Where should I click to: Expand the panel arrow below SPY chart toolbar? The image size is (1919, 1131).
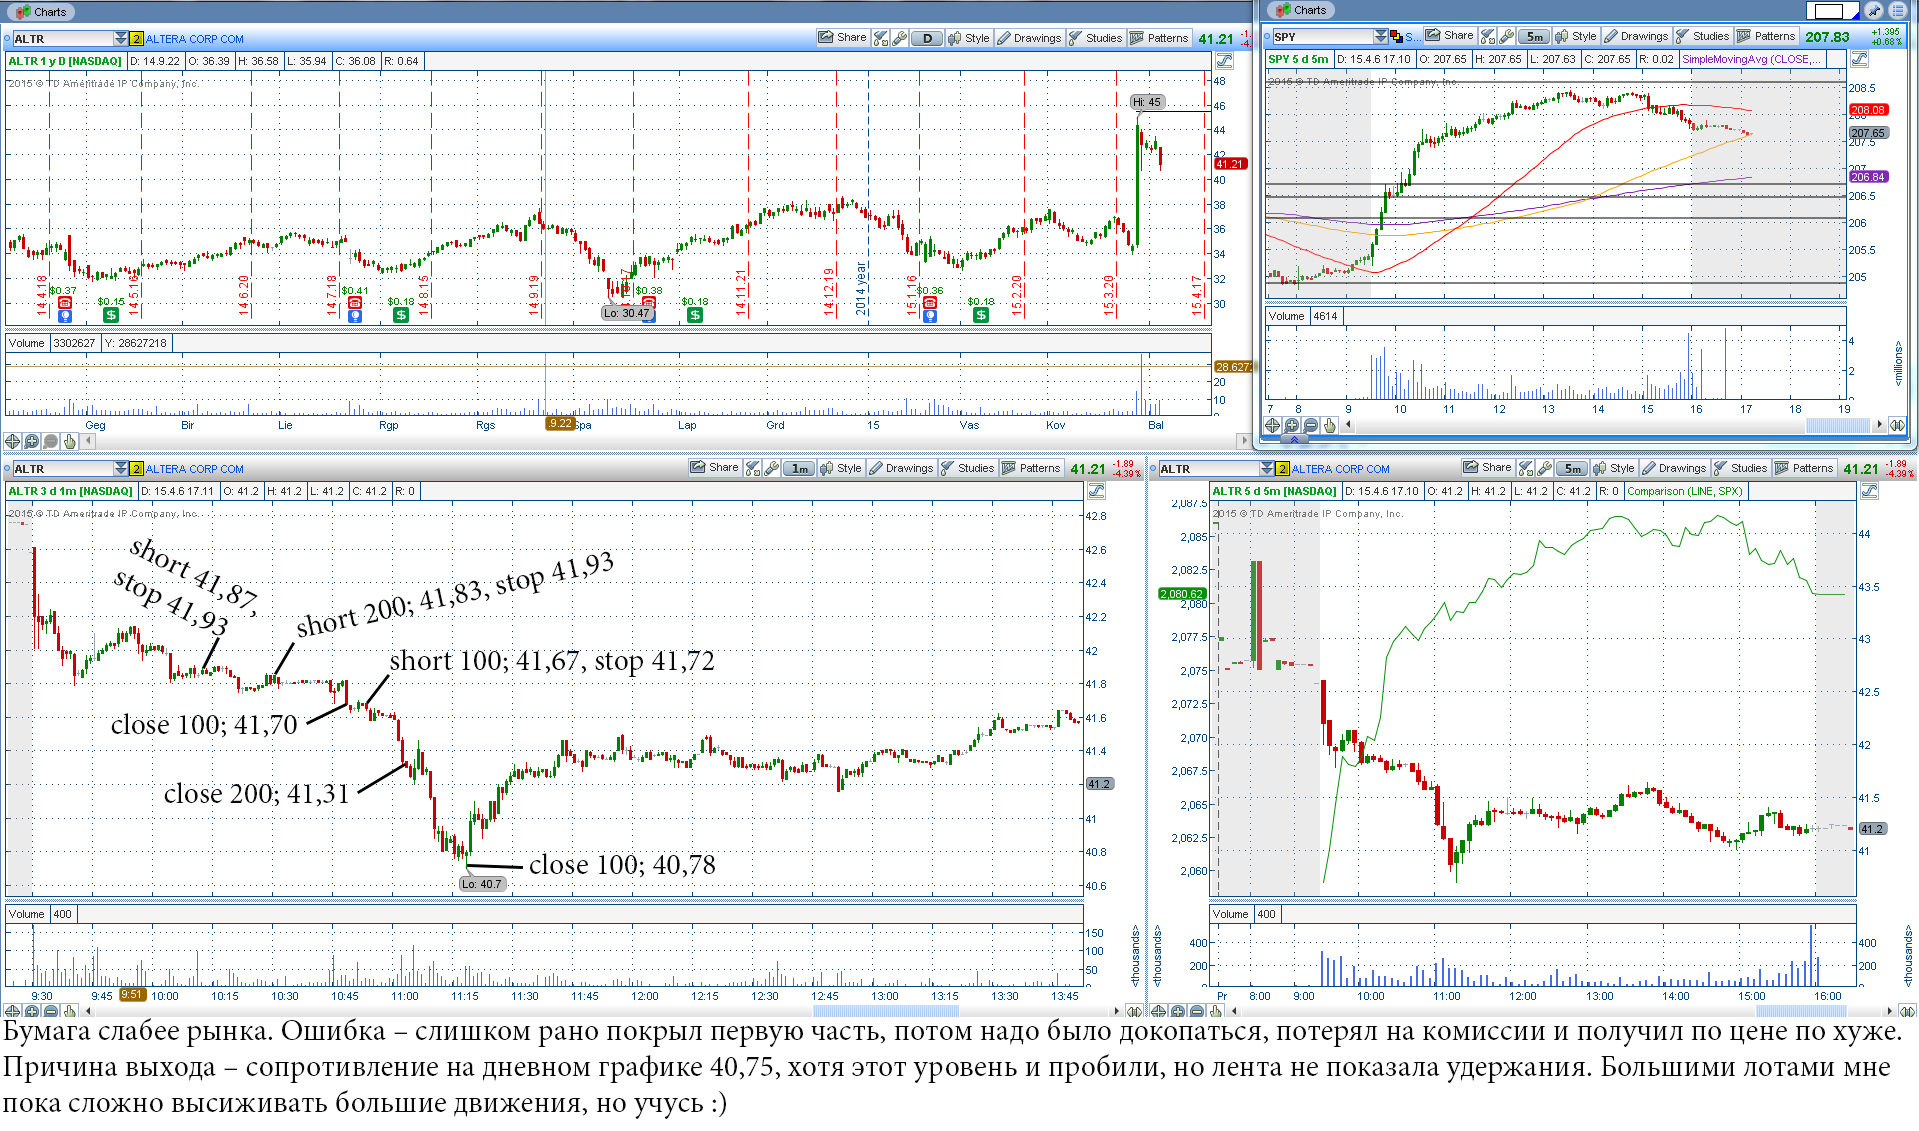click(x=1293, y=439)
